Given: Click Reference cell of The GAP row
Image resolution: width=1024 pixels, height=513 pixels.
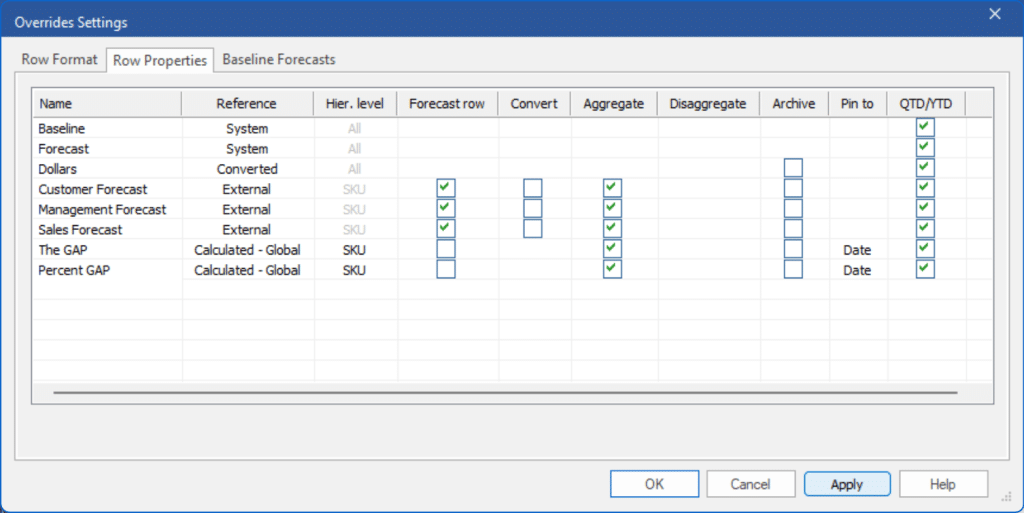Looking at the screenshot, I should (x=247, y=250).
